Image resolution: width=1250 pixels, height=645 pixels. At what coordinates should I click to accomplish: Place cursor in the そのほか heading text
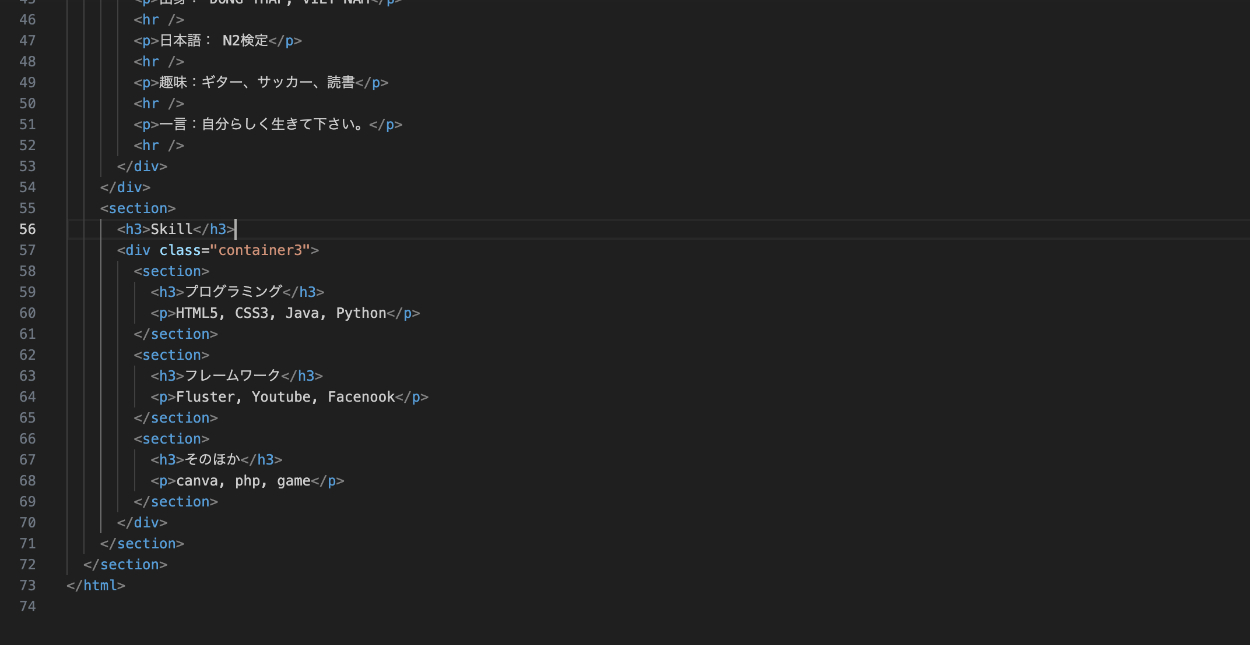click(212, 460)
